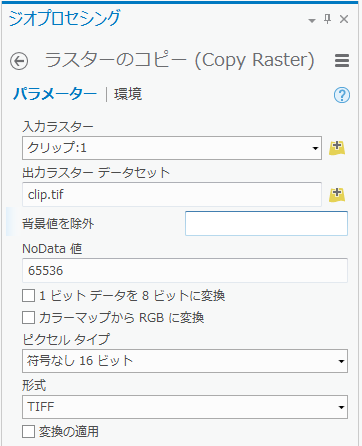362x446 pixels.
Task: Enable カラーマップから RGB に変換 checkbox
Action: (29, 318)
